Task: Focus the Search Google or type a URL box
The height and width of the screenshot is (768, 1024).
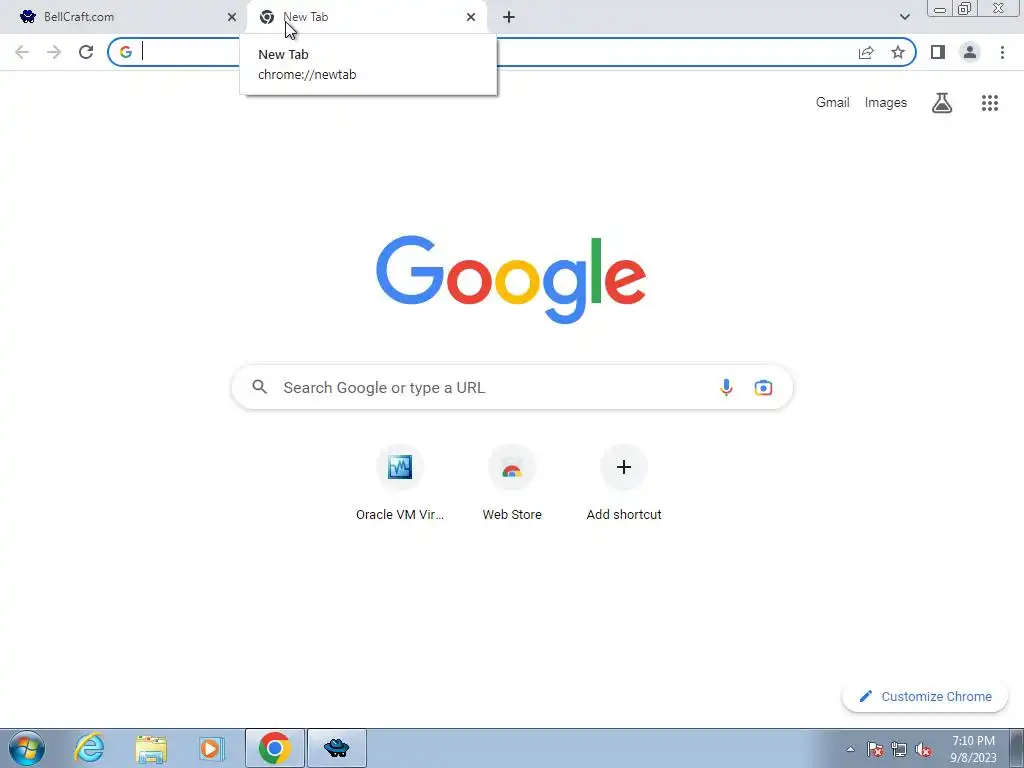Action: (512, 387)
